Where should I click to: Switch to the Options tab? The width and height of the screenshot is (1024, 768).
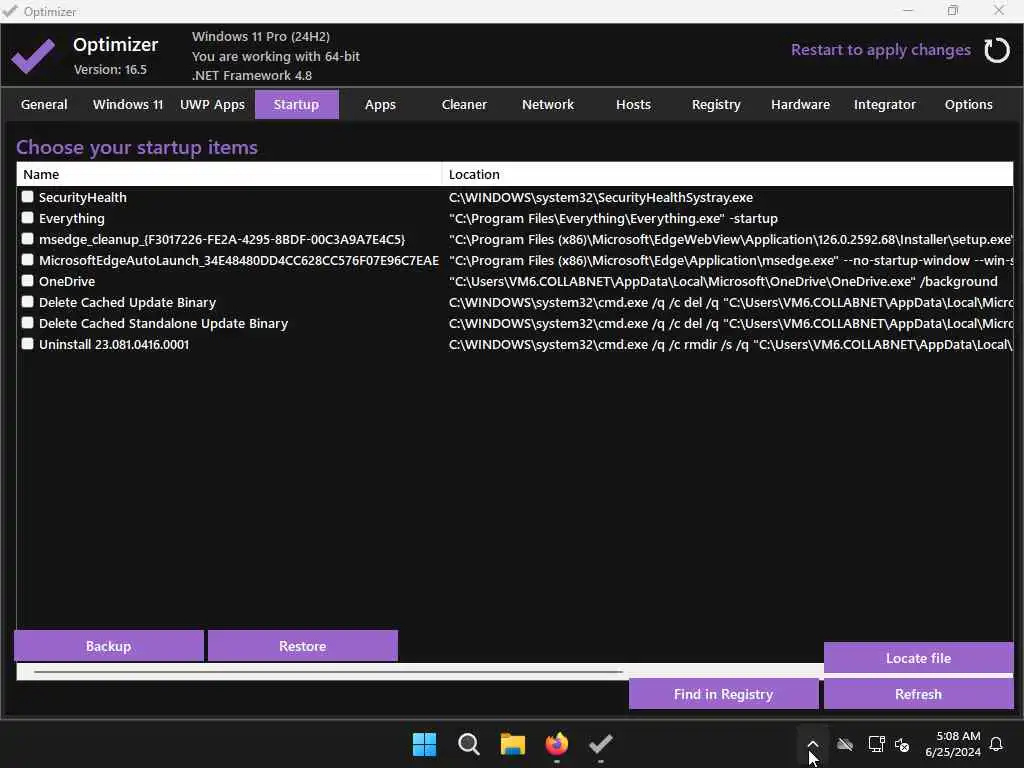tap(968, 104)
